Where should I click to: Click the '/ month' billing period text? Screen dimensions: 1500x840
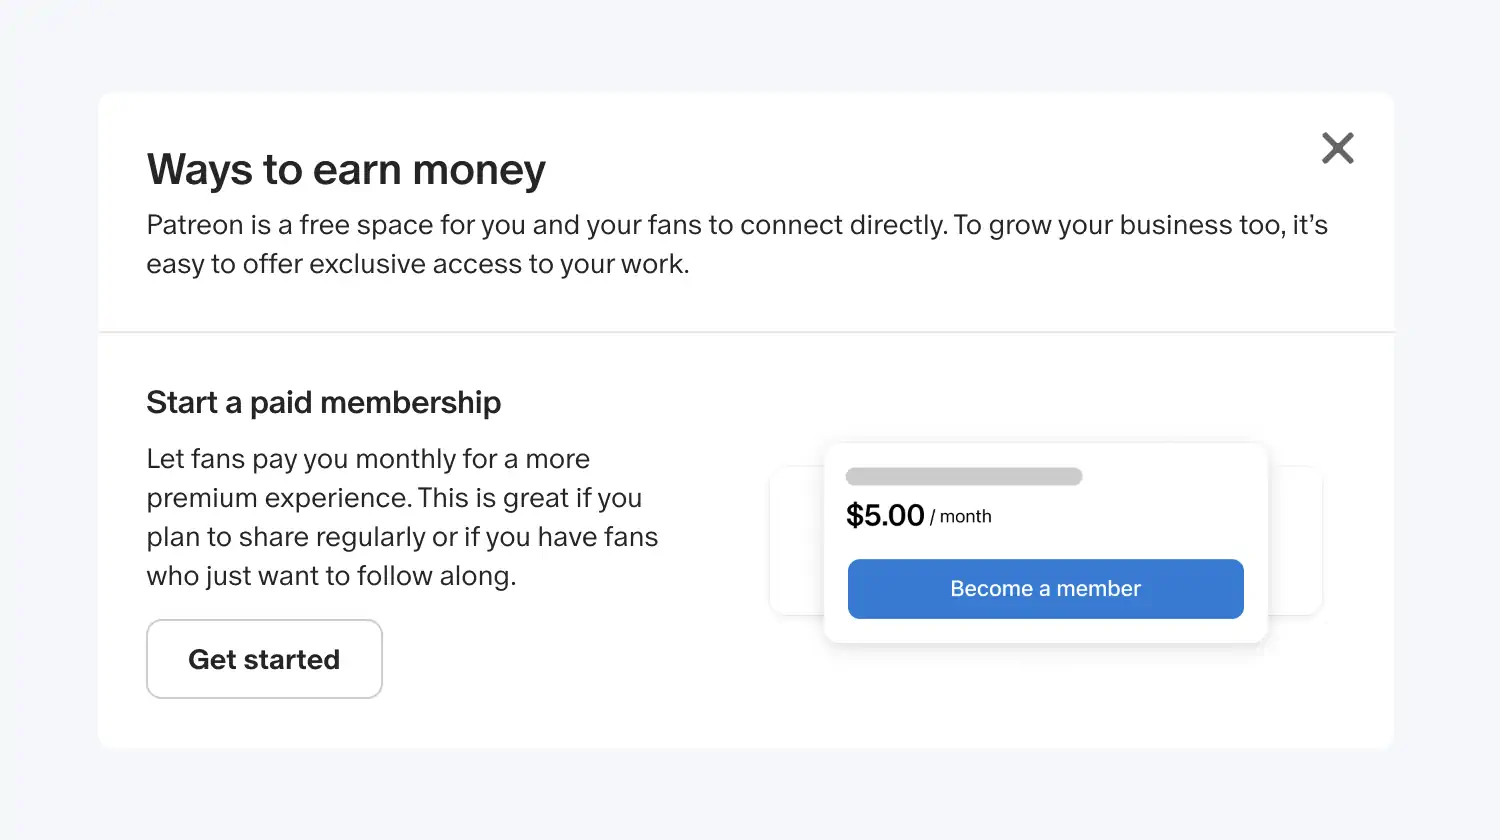(961, 517)
